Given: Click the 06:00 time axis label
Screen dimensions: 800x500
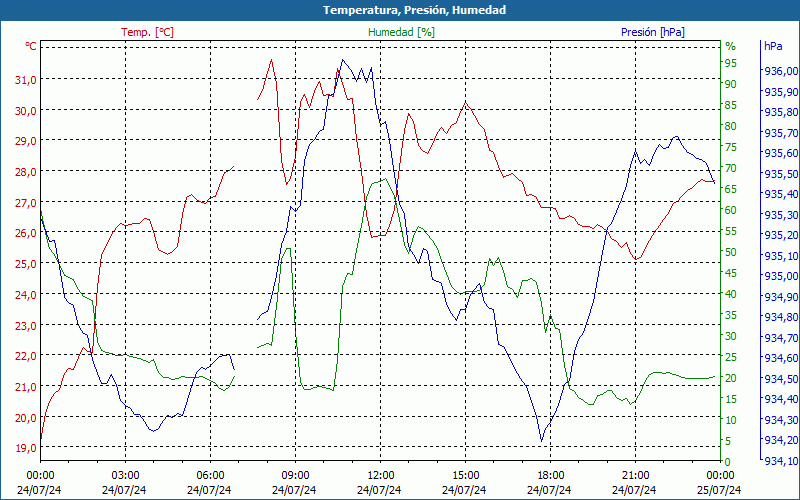Looking at the screenshot, I should point(210,474).
